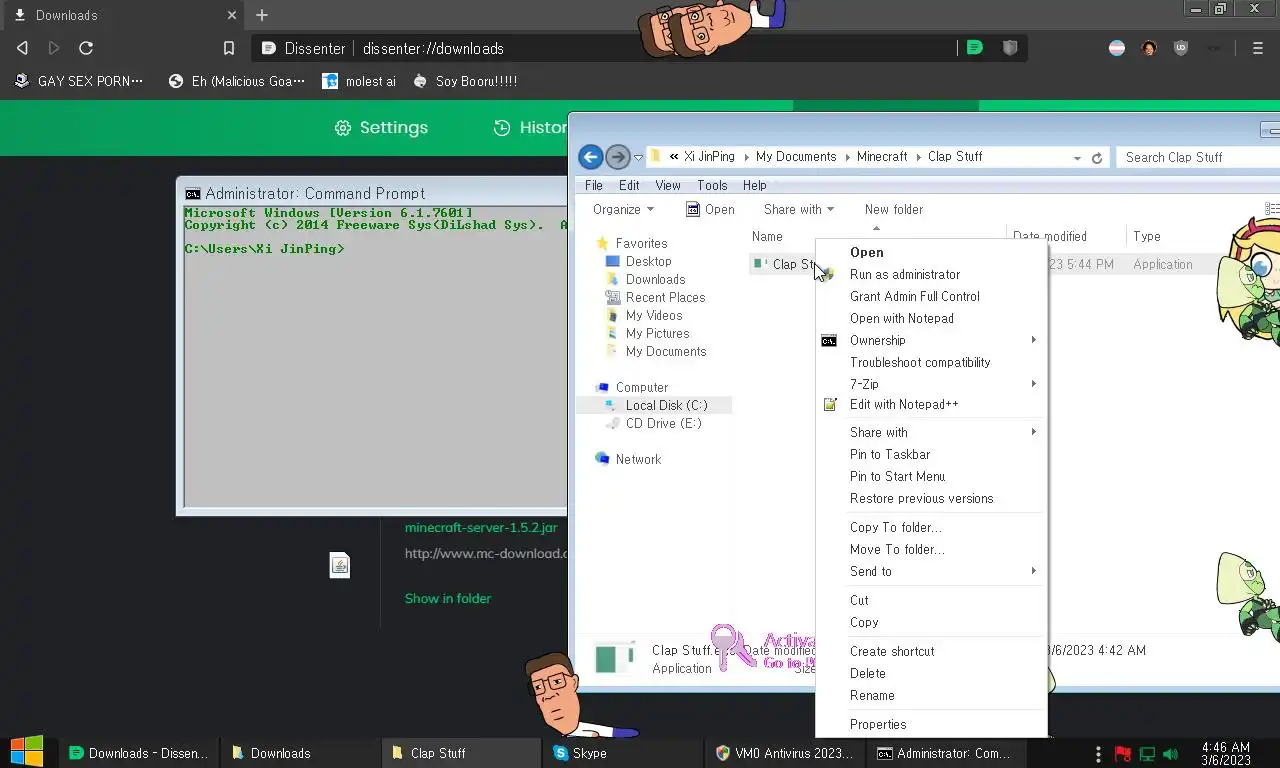The image size is (1280, 768).
Task: Choose Delete from the context menu
Action: [x=931, y=674]
